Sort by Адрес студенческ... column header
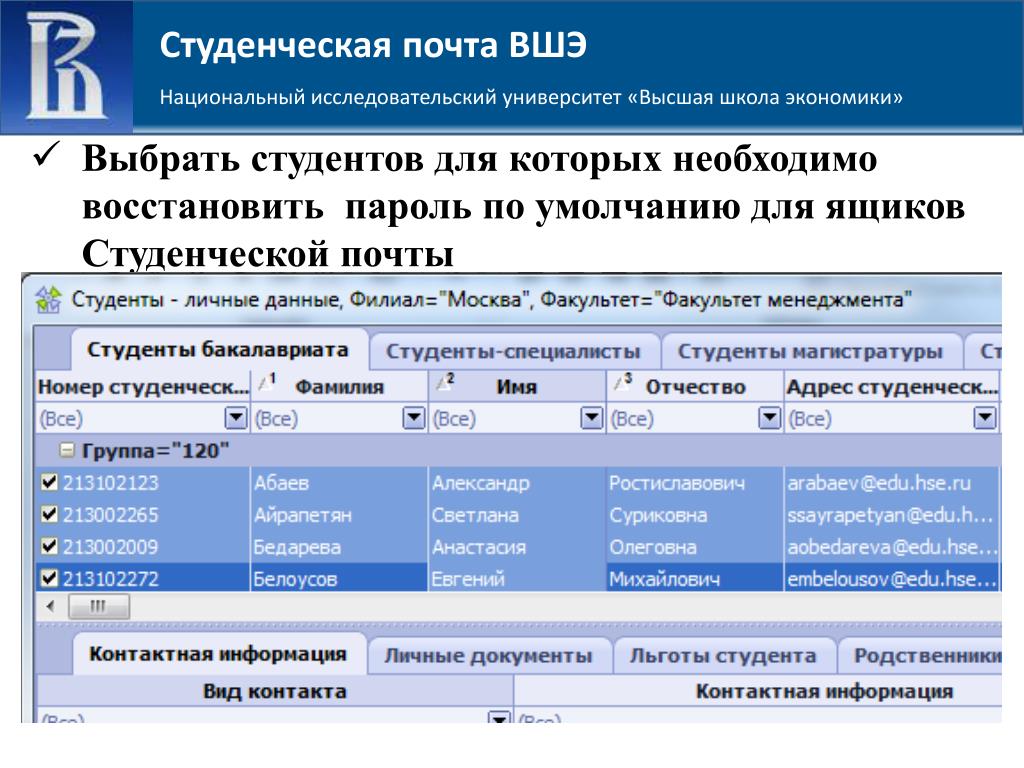 (x=892, y=387)
